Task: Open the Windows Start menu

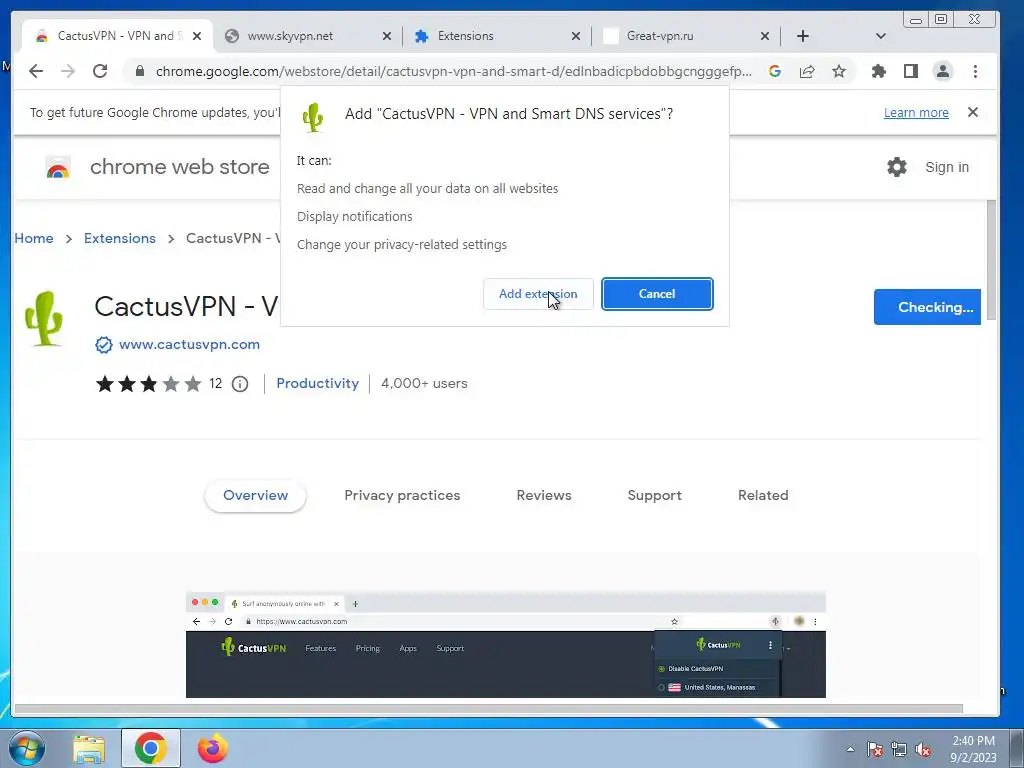Action: [27, 748]
